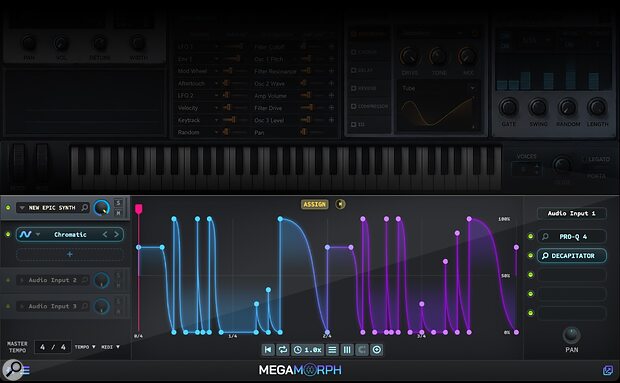
Task: Click the DRIVE knob in dimmed synth
Action: pos(409,57)
